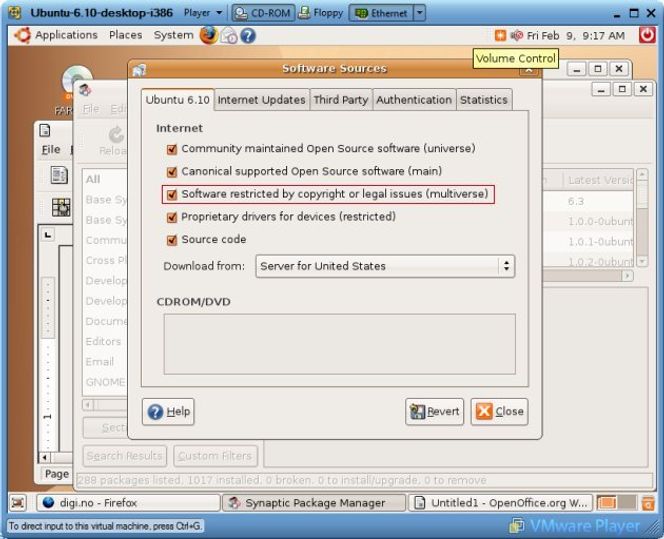Viewport: 664px width, 539px height.
Task: Click the update notification icon in tray
Action: (500, 35)
